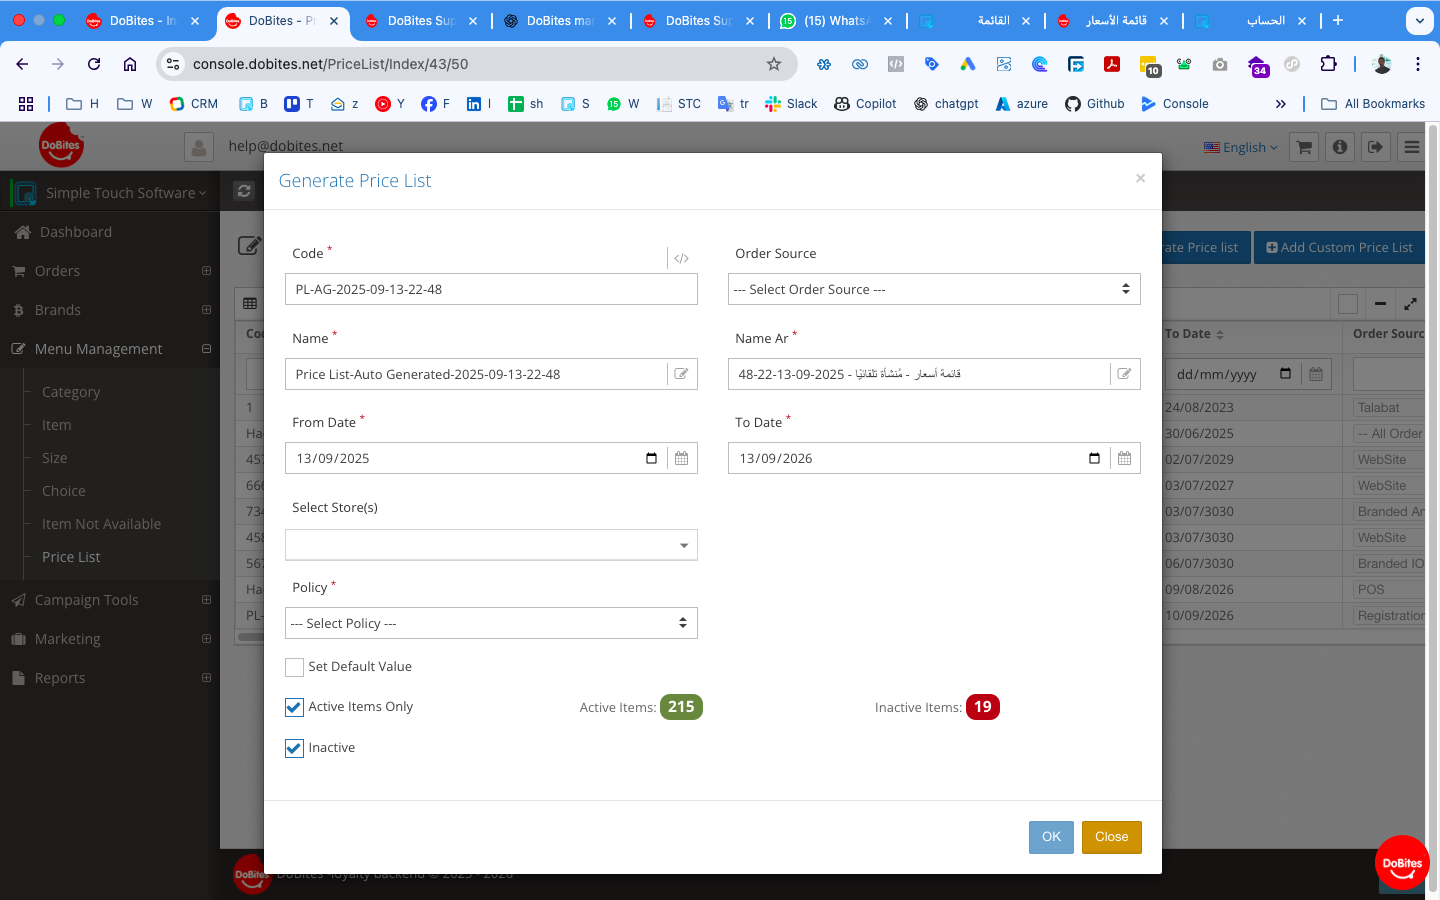1440x900 pixels.
Task: Open the Select Order Source dropdown
Action: [933, 289]
